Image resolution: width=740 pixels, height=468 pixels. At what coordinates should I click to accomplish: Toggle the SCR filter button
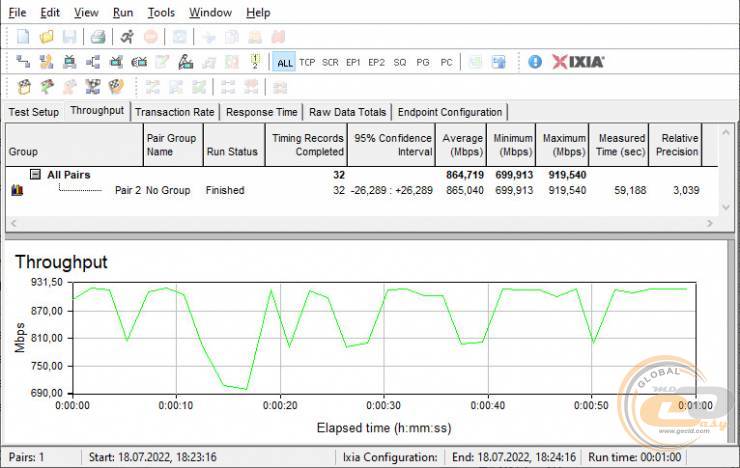[x=330, y=62]
